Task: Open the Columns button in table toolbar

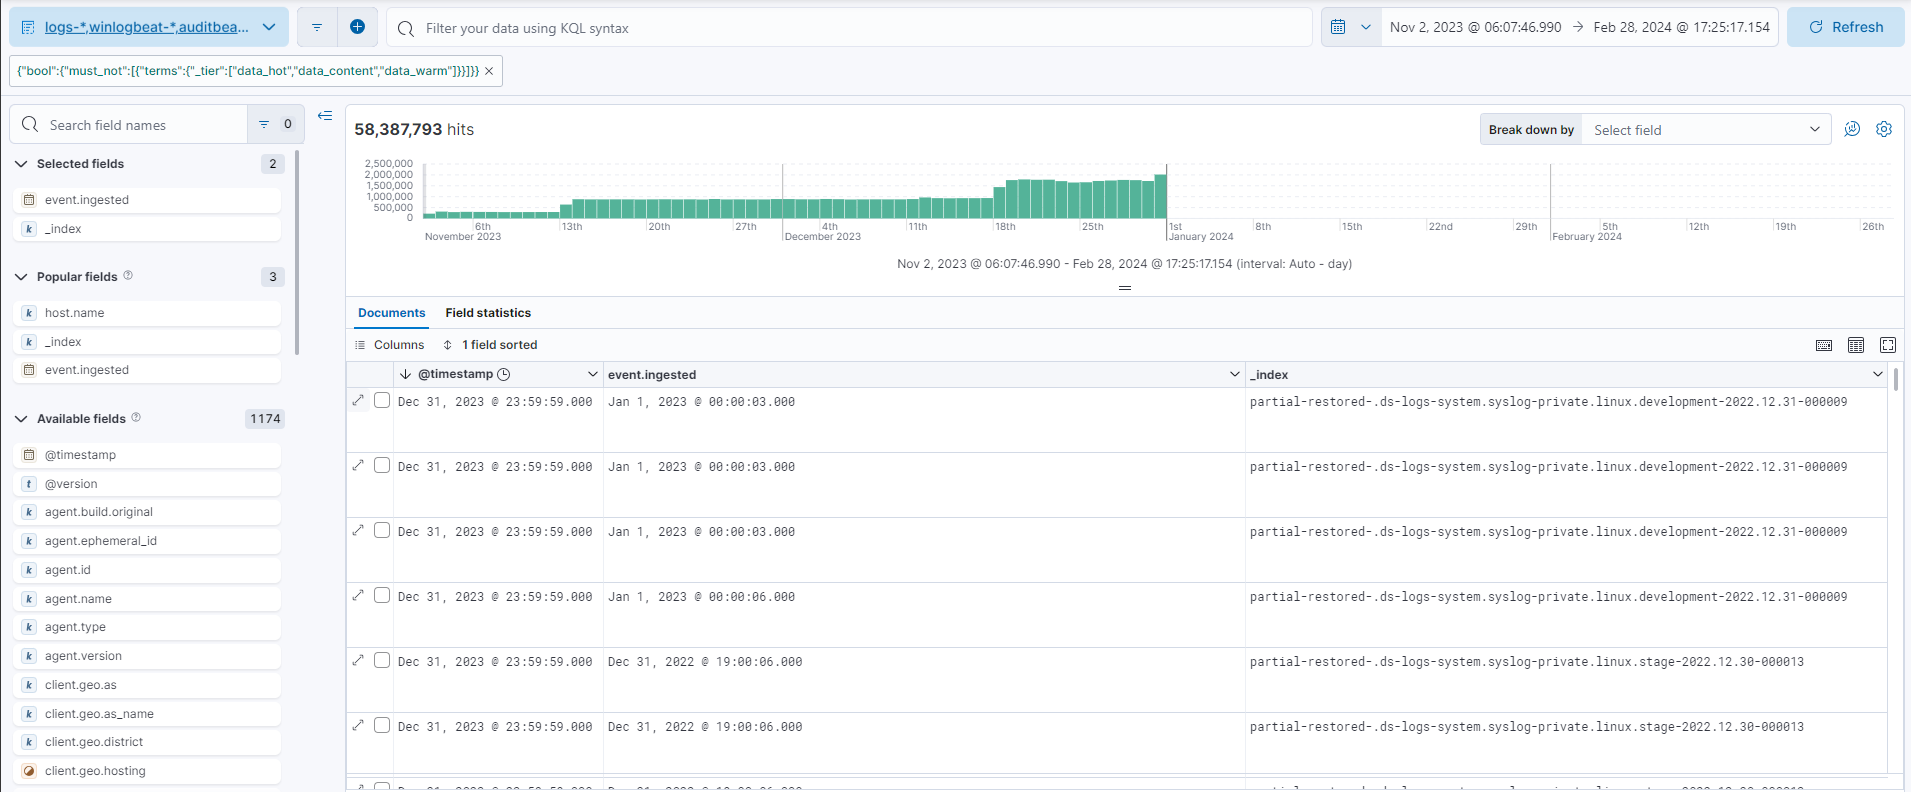Action: click(390, 345)
